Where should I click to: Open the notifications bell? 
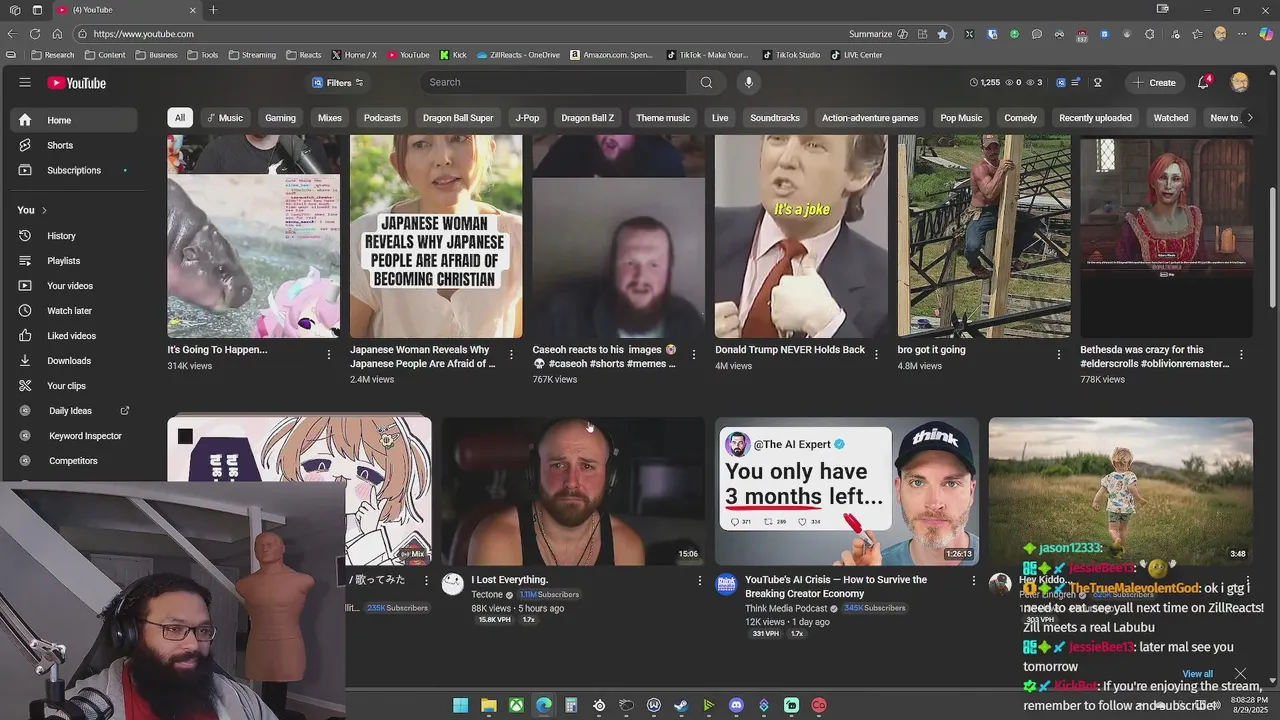(x=1204, y=83)
